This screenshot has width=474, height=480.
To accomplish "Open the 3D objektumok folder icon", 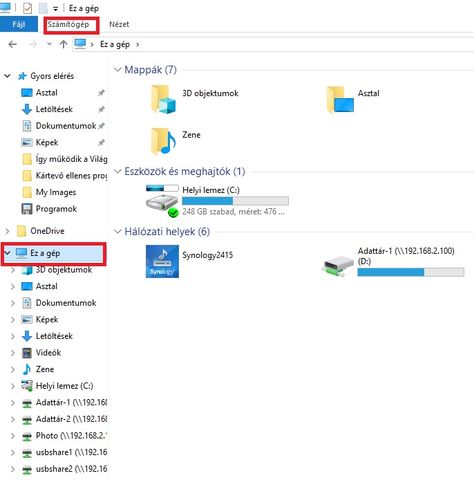I will (x=163, y=99).
